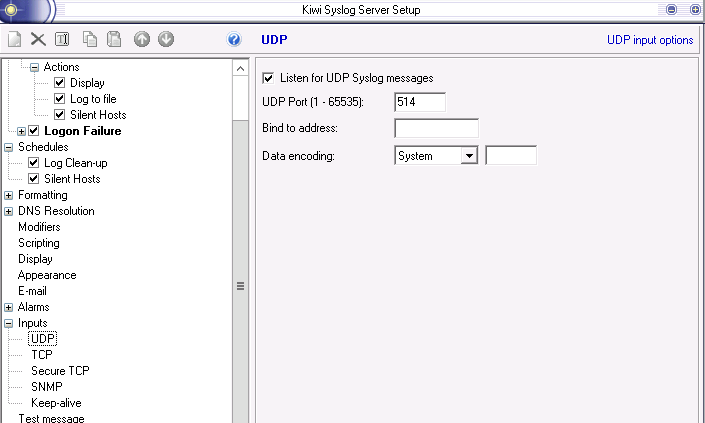705x423 pixels.
Task: Select SNMP under Inputs
Action: [x=47, y=387]
